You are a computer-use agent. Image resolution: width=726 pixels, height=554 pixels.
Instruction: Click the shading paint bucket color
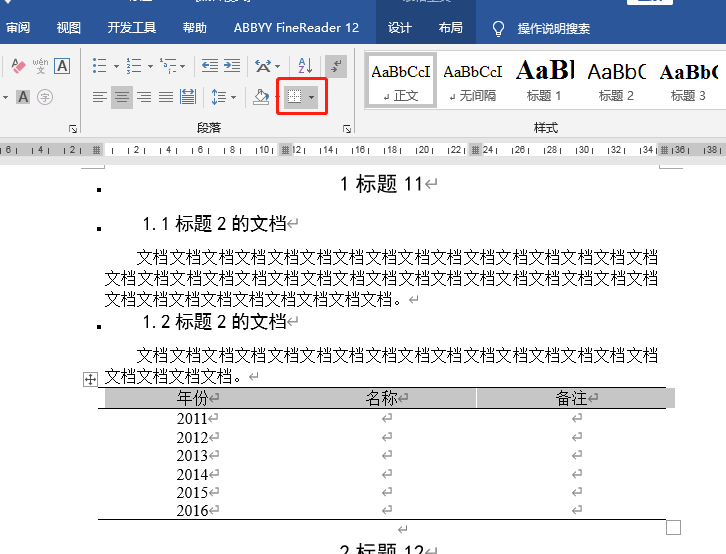[x=260, y=97]
